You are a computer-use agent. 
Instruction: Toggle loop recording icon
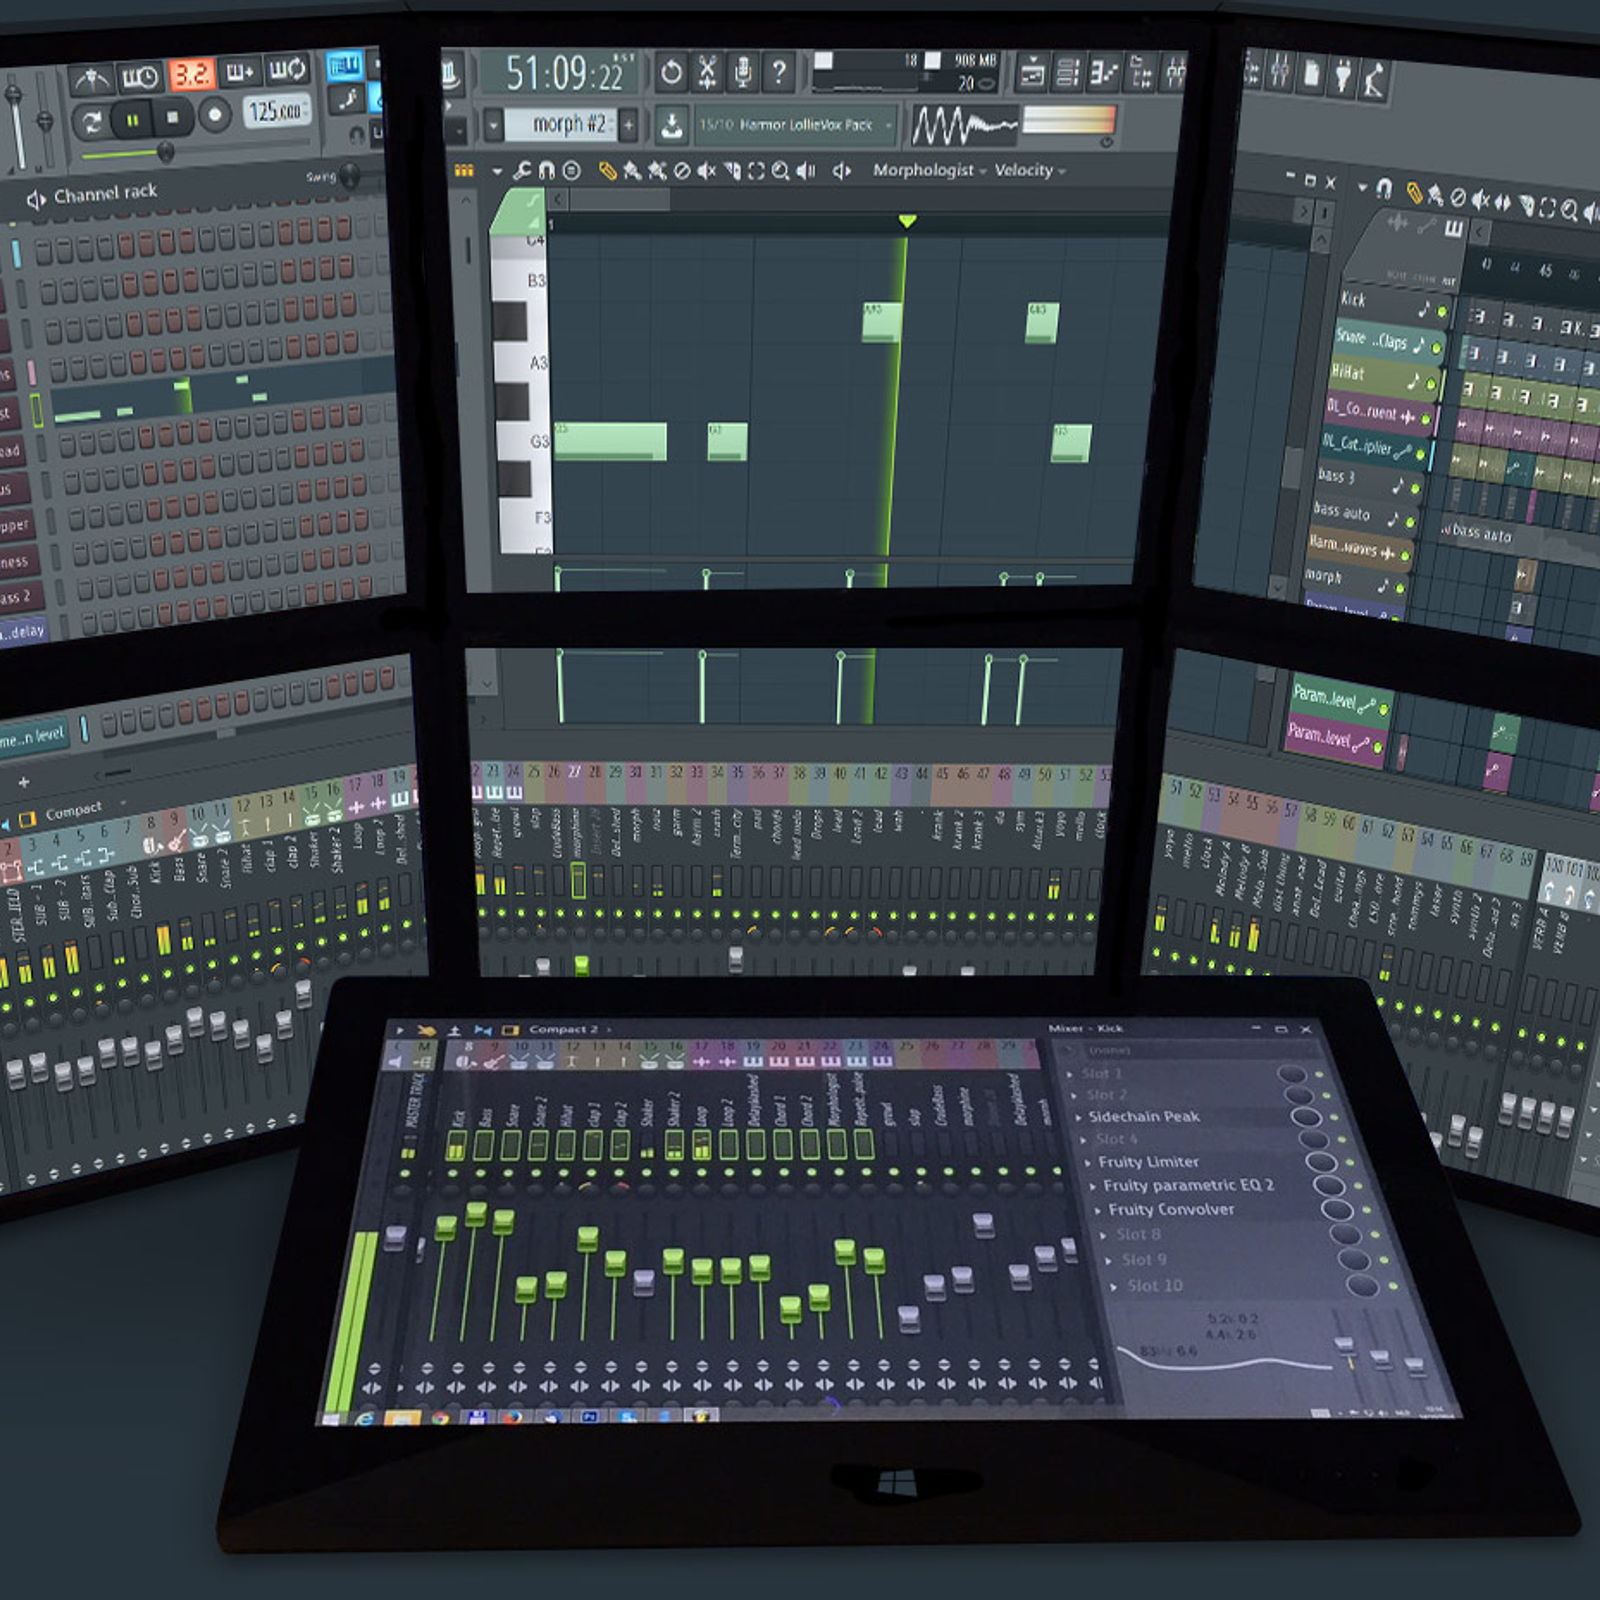point(287,68)
